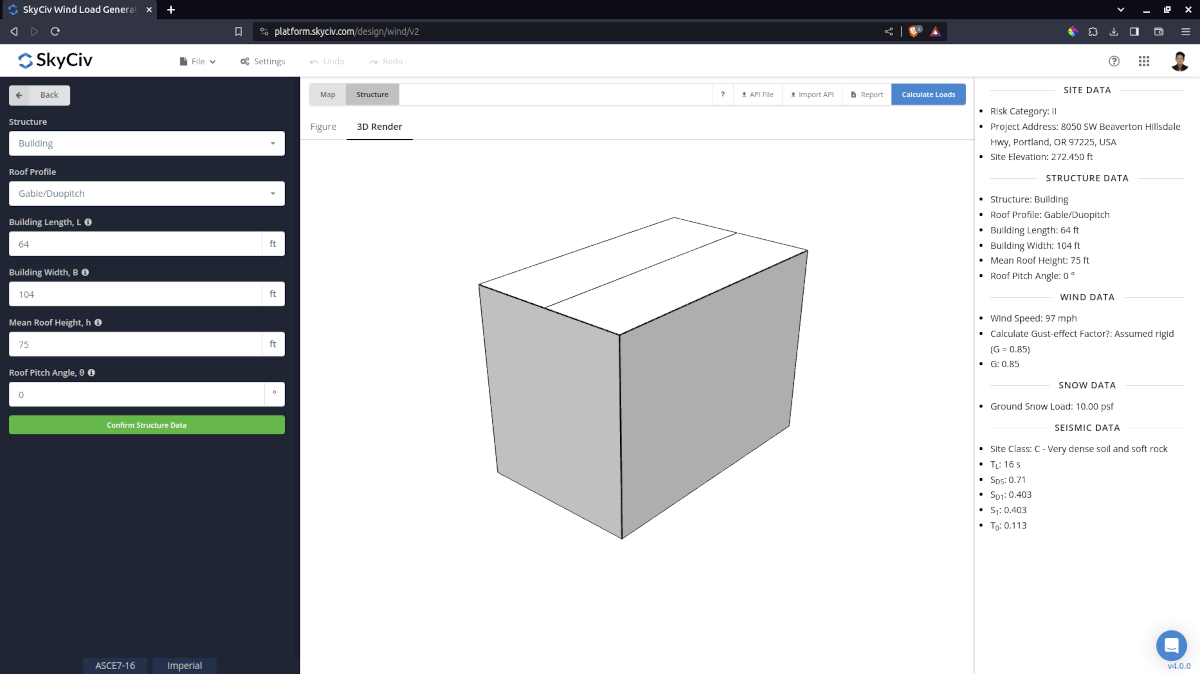The width and height of the screenshot is (1200, 674).
Task: Toggle the ASCE7-16 design code
Action: tap(114, 664)
